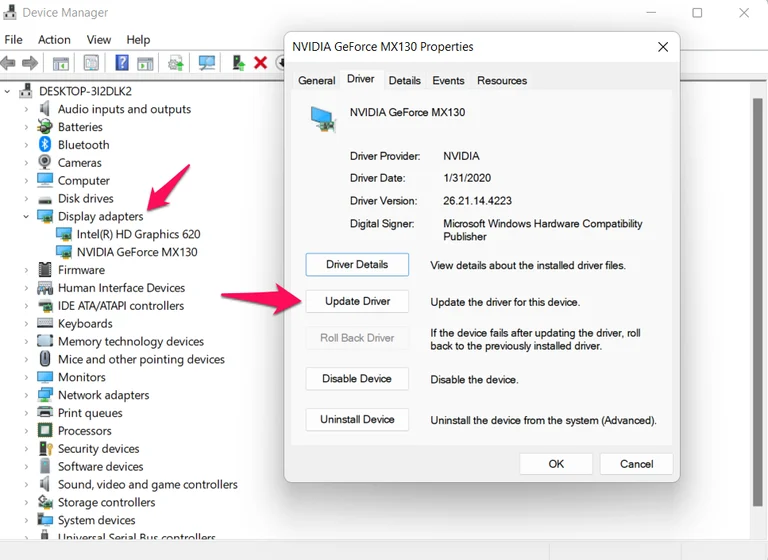Click the driver version value 26.21.14.4223

pyautogui.click(x=478, y=201)
